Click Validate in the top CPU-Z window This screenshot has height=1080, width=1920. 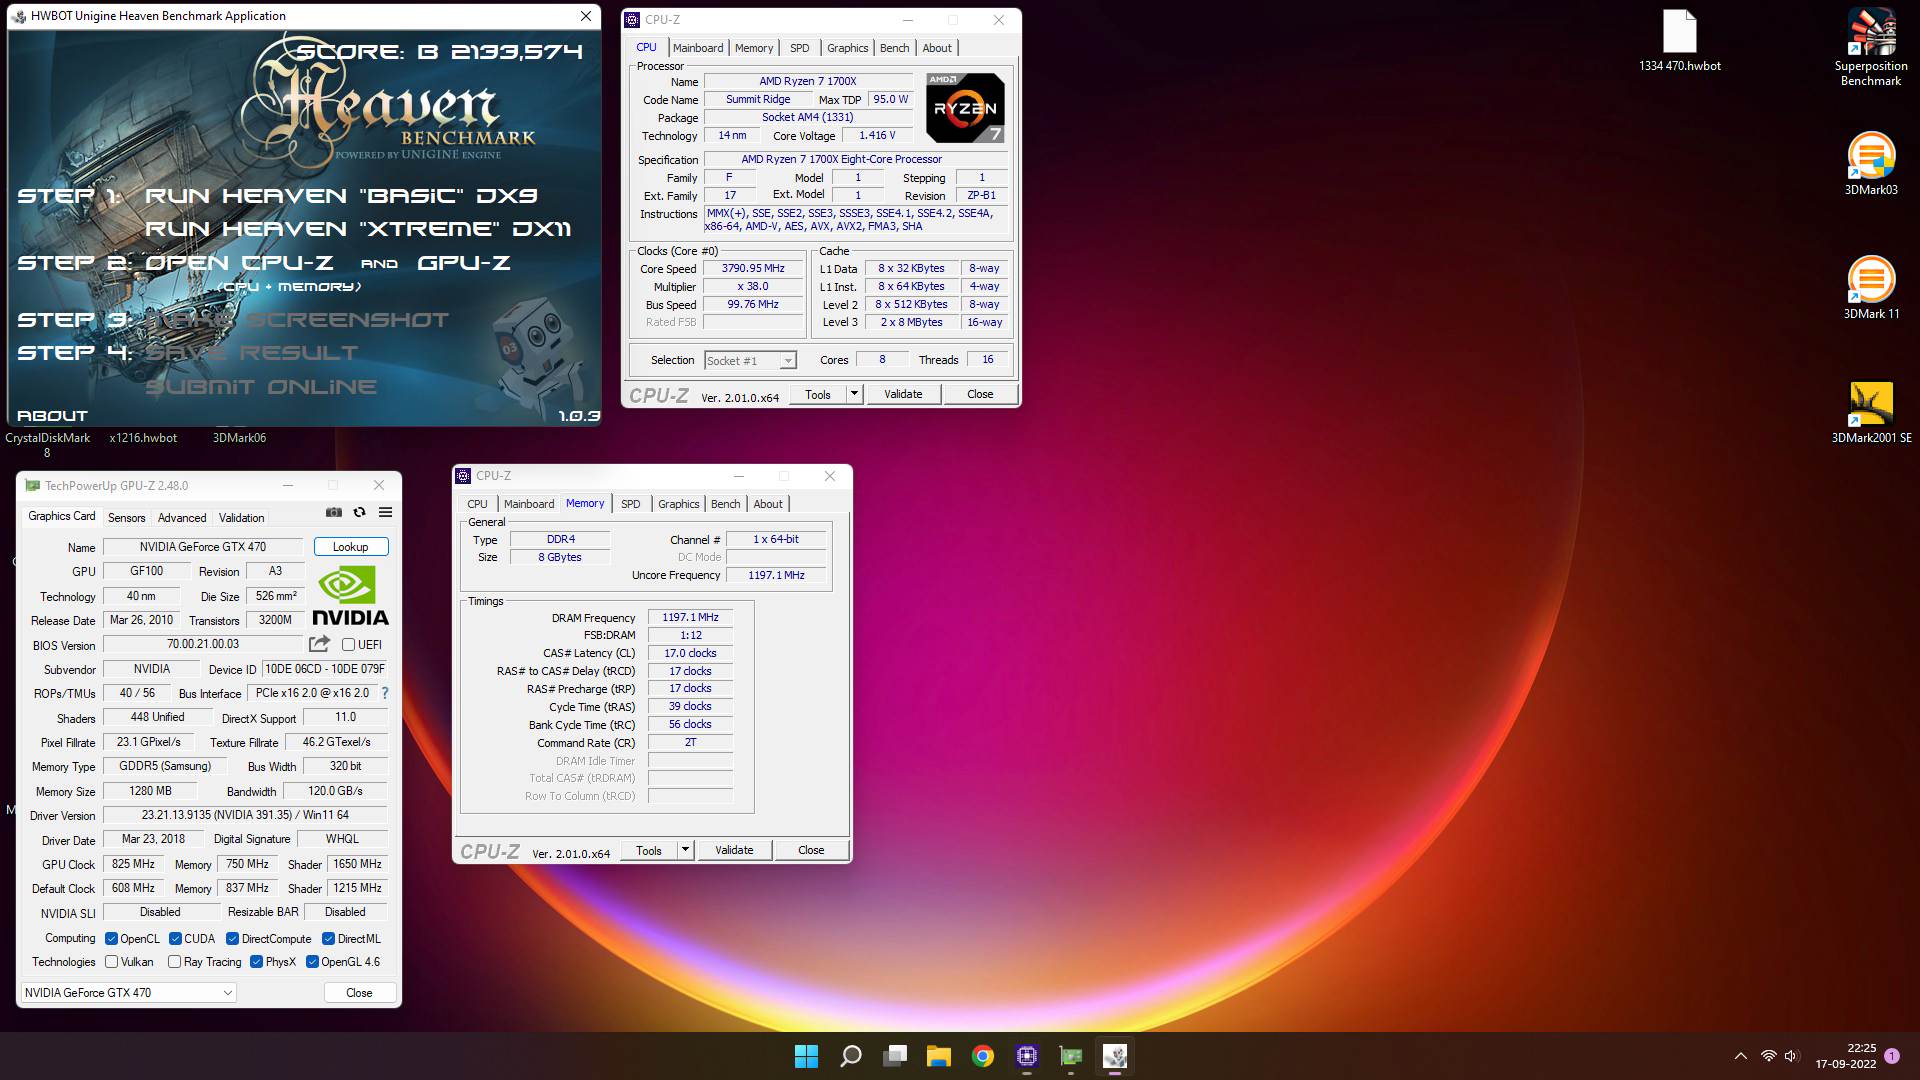(903, 394)
